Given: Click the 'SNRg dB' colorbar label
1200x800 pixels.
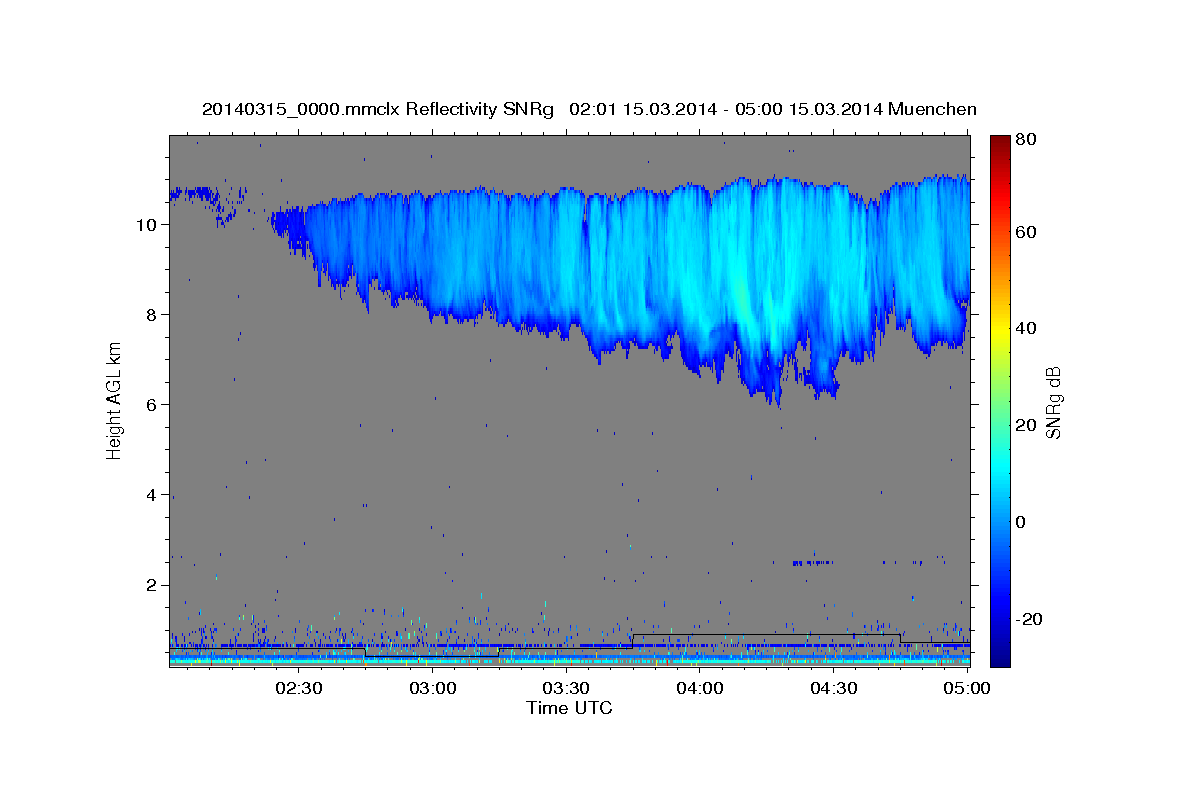Looking at the screenshot, I should pyautogui.click(x=1053, y=402).
